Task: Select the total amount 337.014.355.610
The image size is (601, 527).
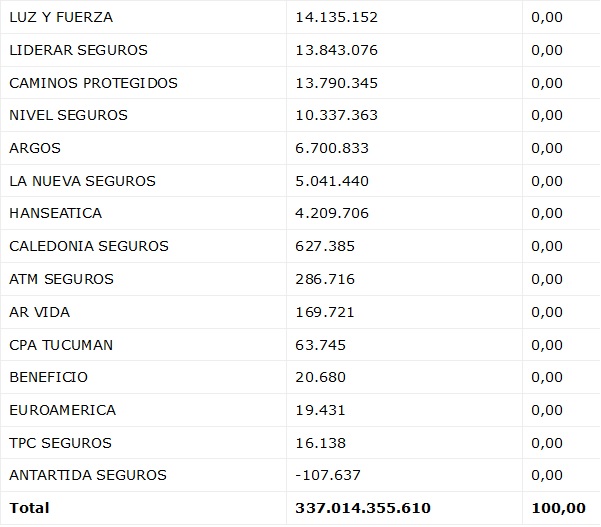Action: tap(363, 508)
